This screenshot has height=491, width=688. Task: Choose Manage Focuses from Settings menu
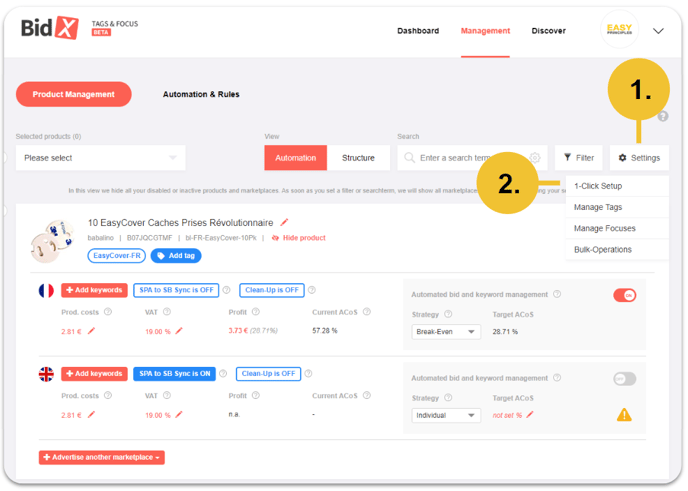617,228
